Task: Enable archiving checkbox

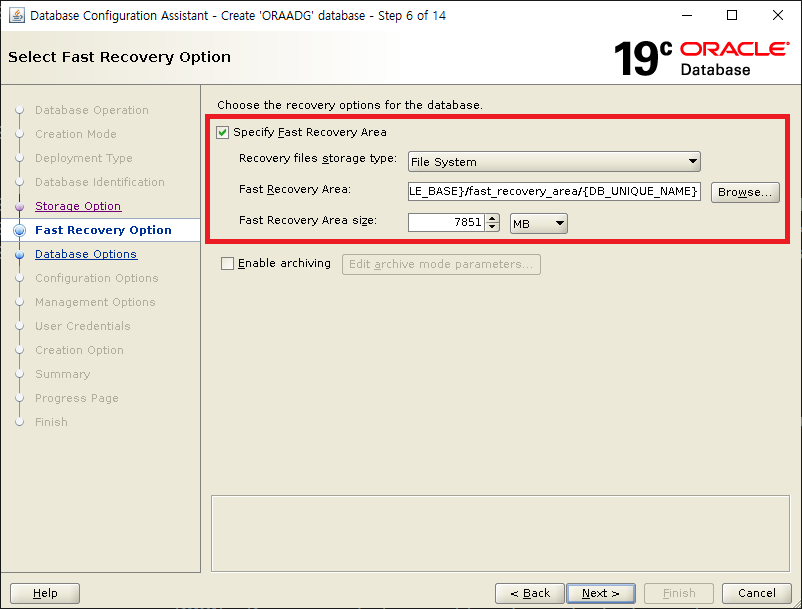Action: click(x=227, y=263)
